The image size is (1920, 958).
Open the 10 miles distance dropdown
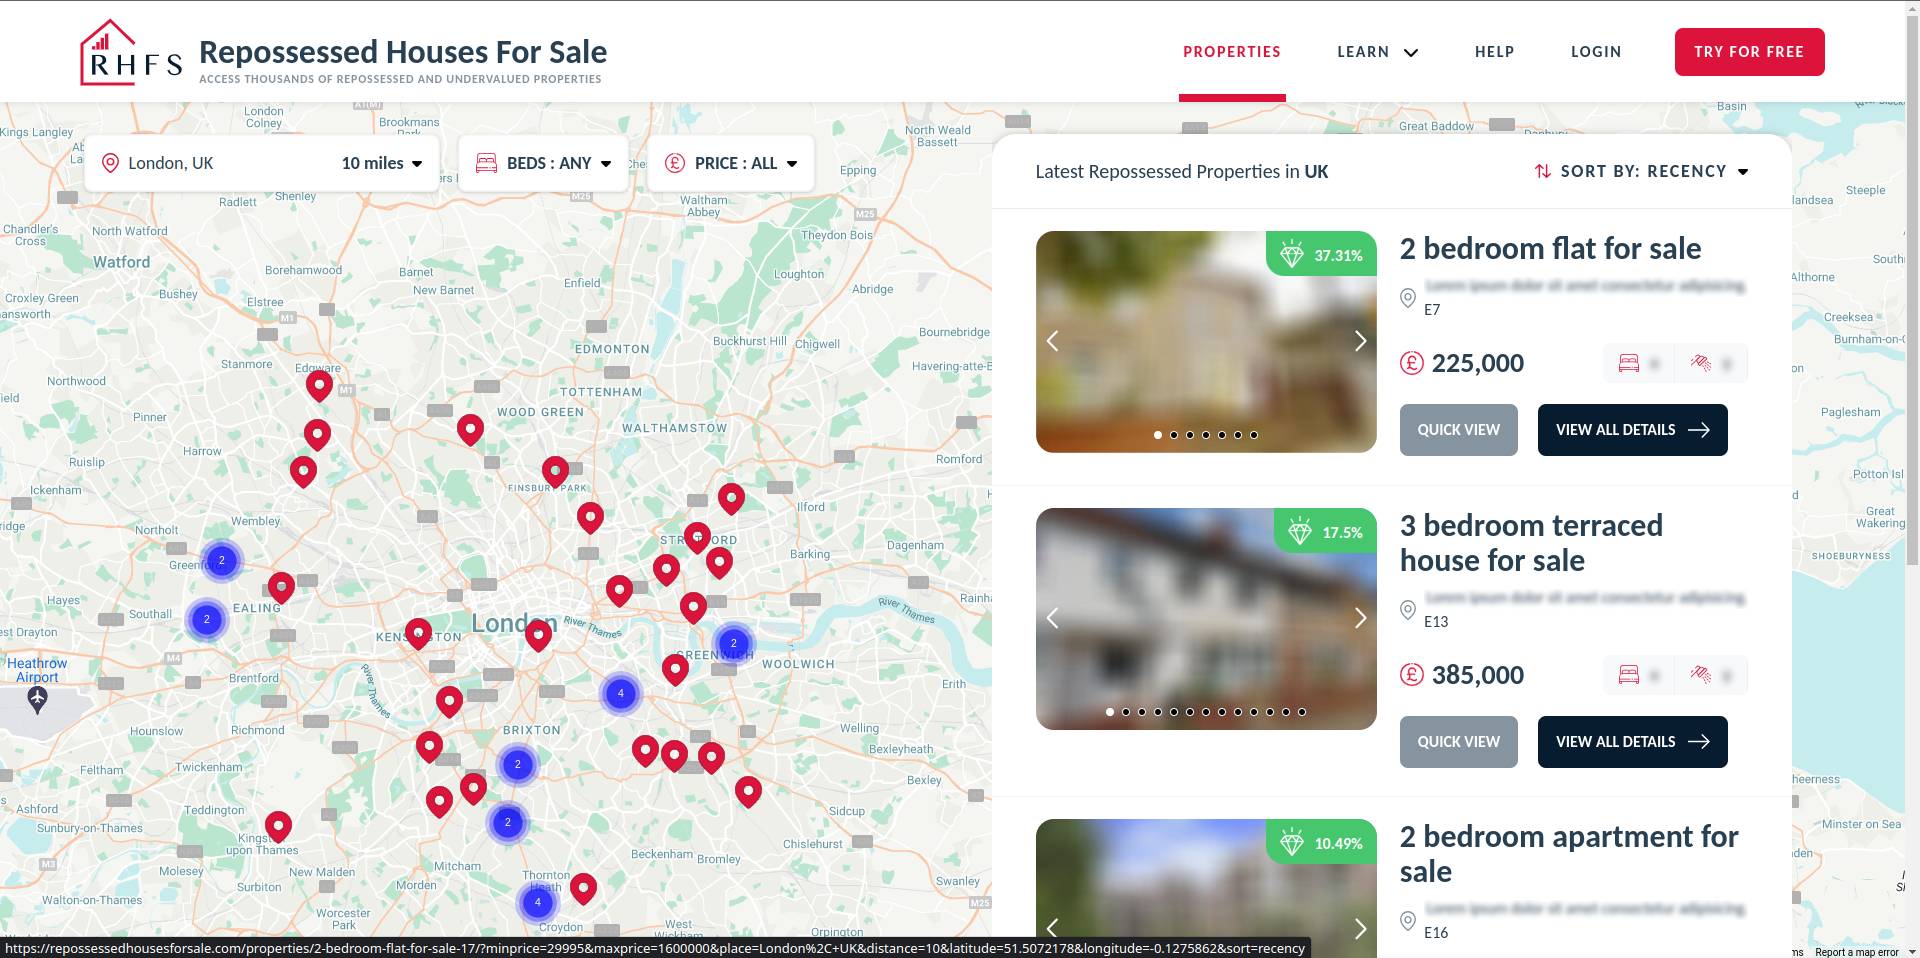(381, 162)
